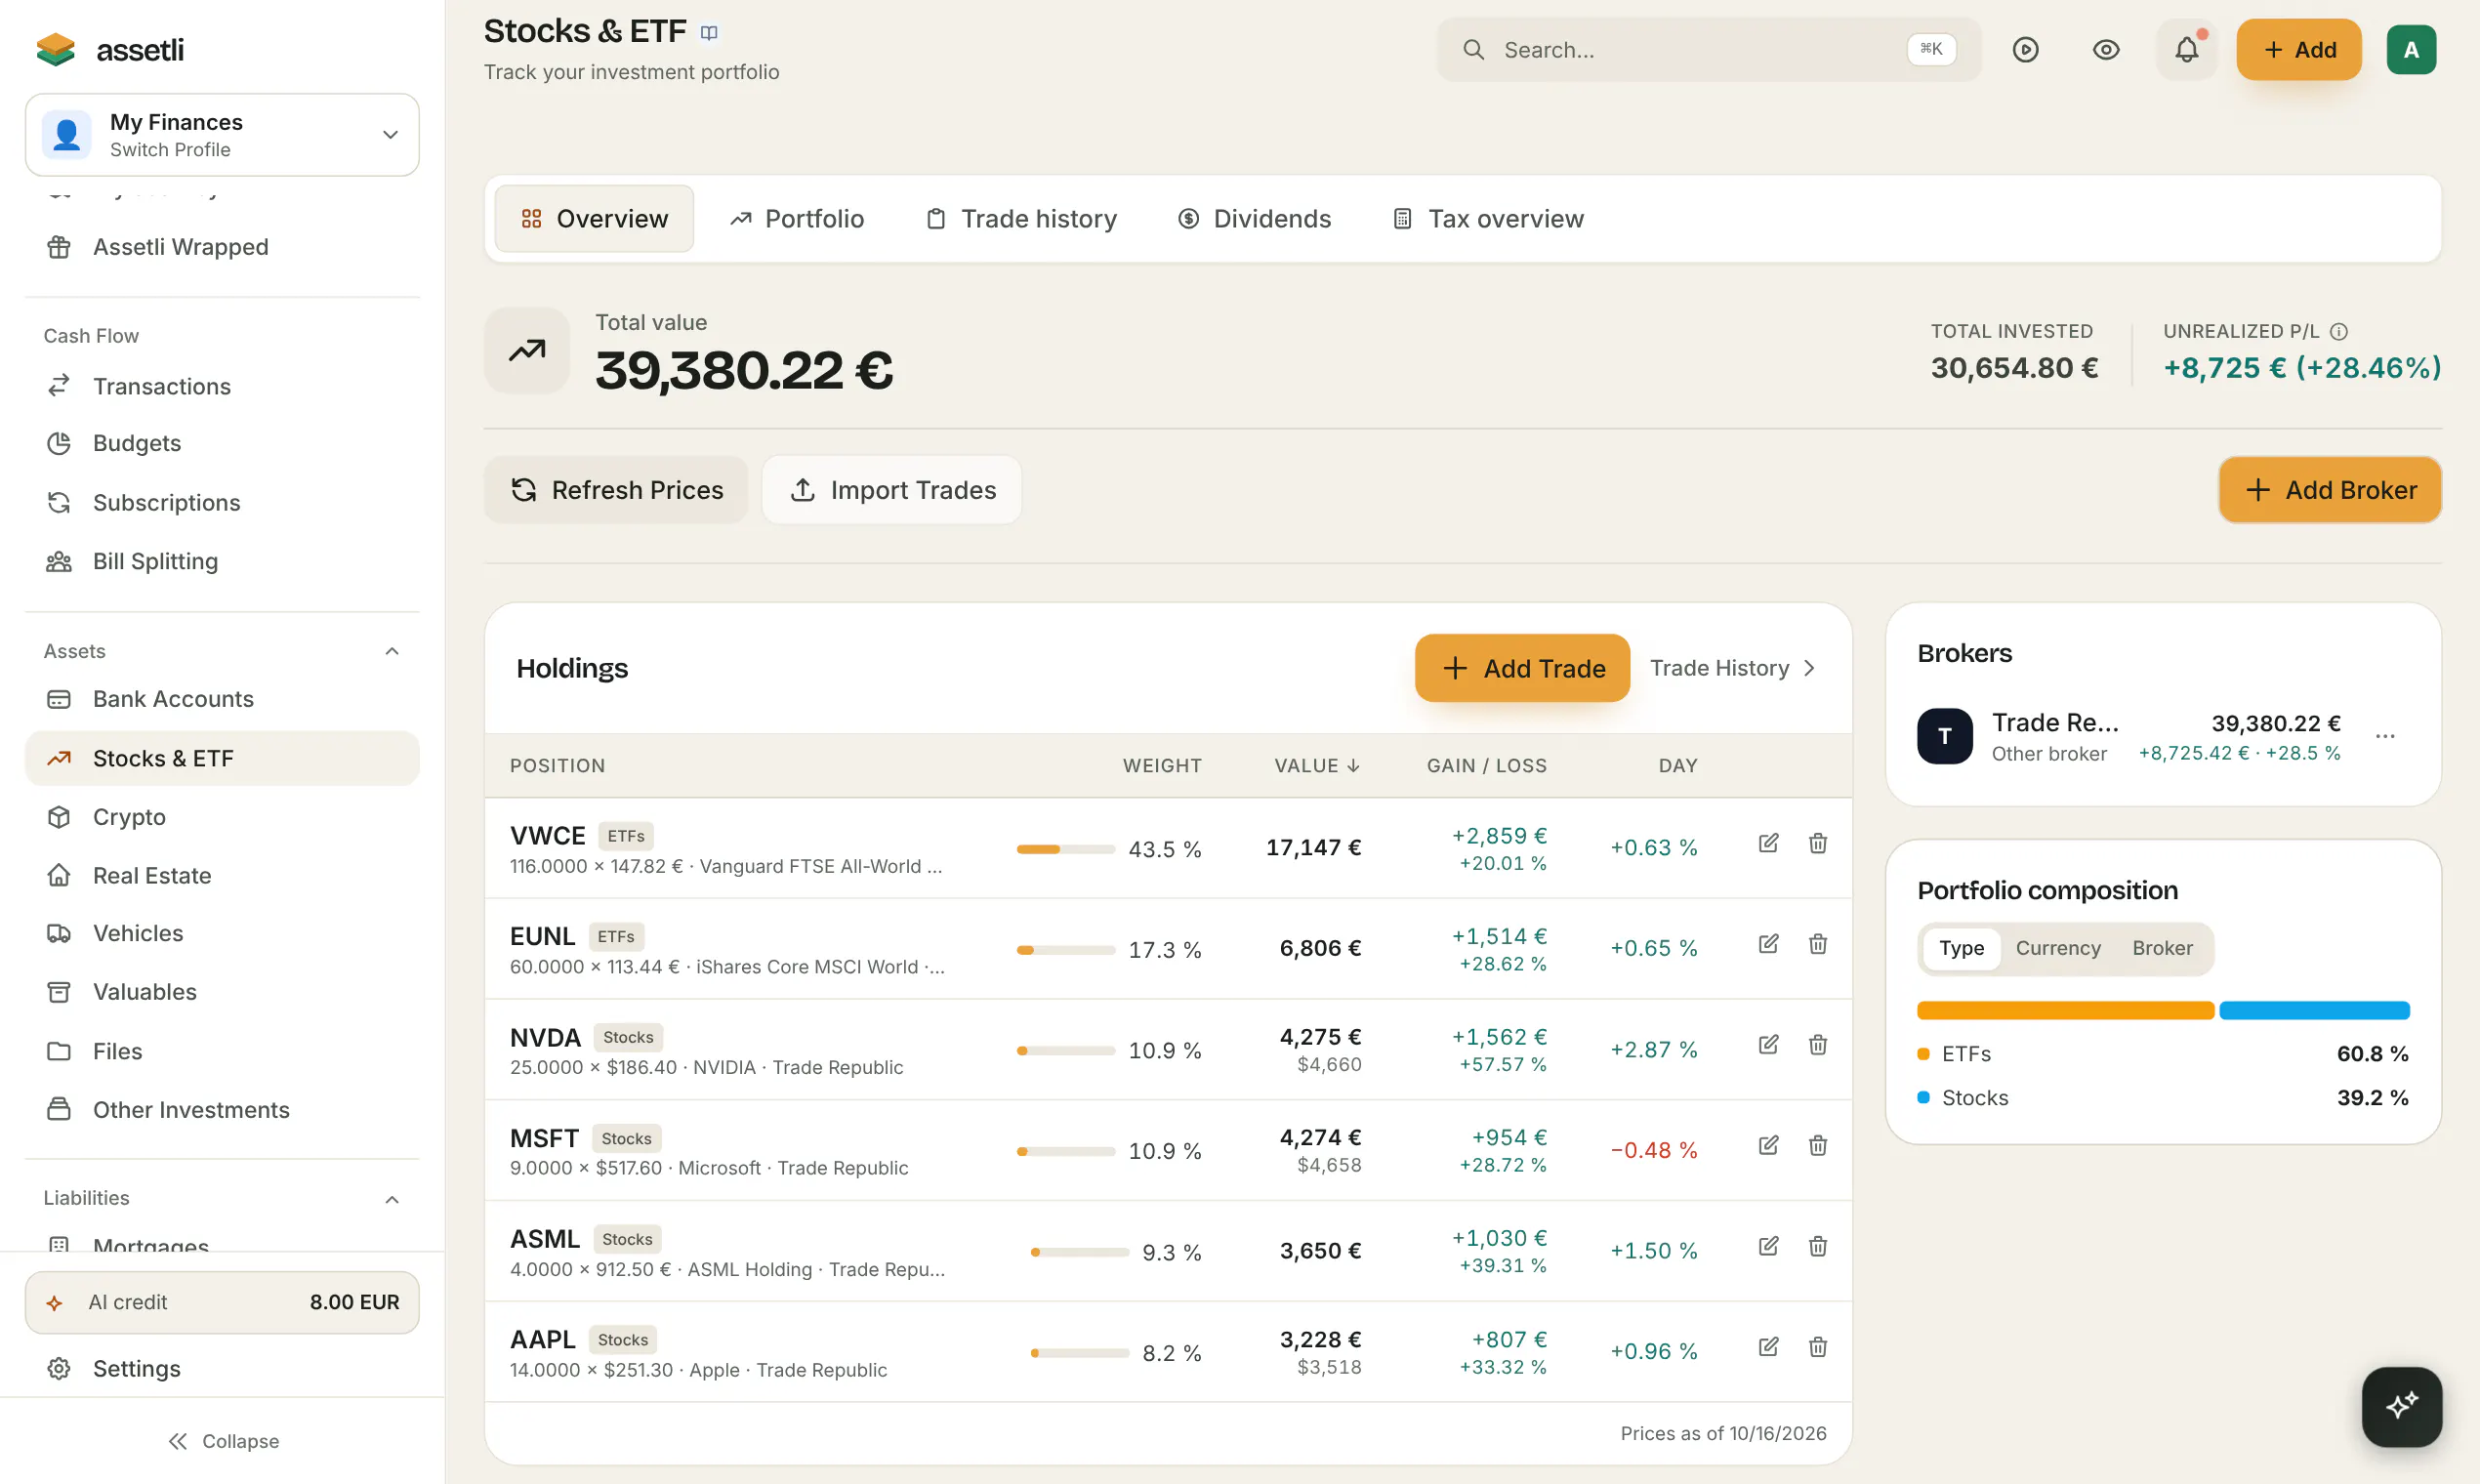Open the Tax overview tab
2480x1484 pixels.
pyautogui.click(x=1488, y=219)
